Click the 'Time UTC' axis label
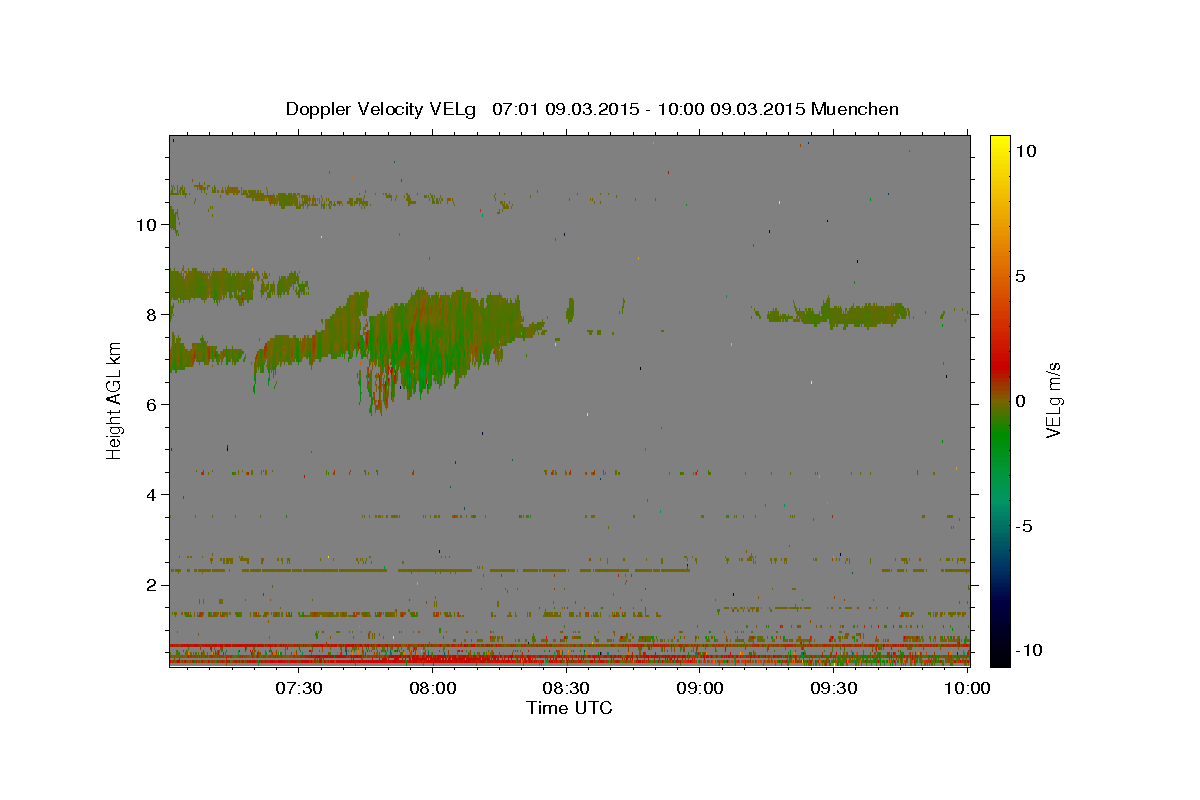 [569, 708]
